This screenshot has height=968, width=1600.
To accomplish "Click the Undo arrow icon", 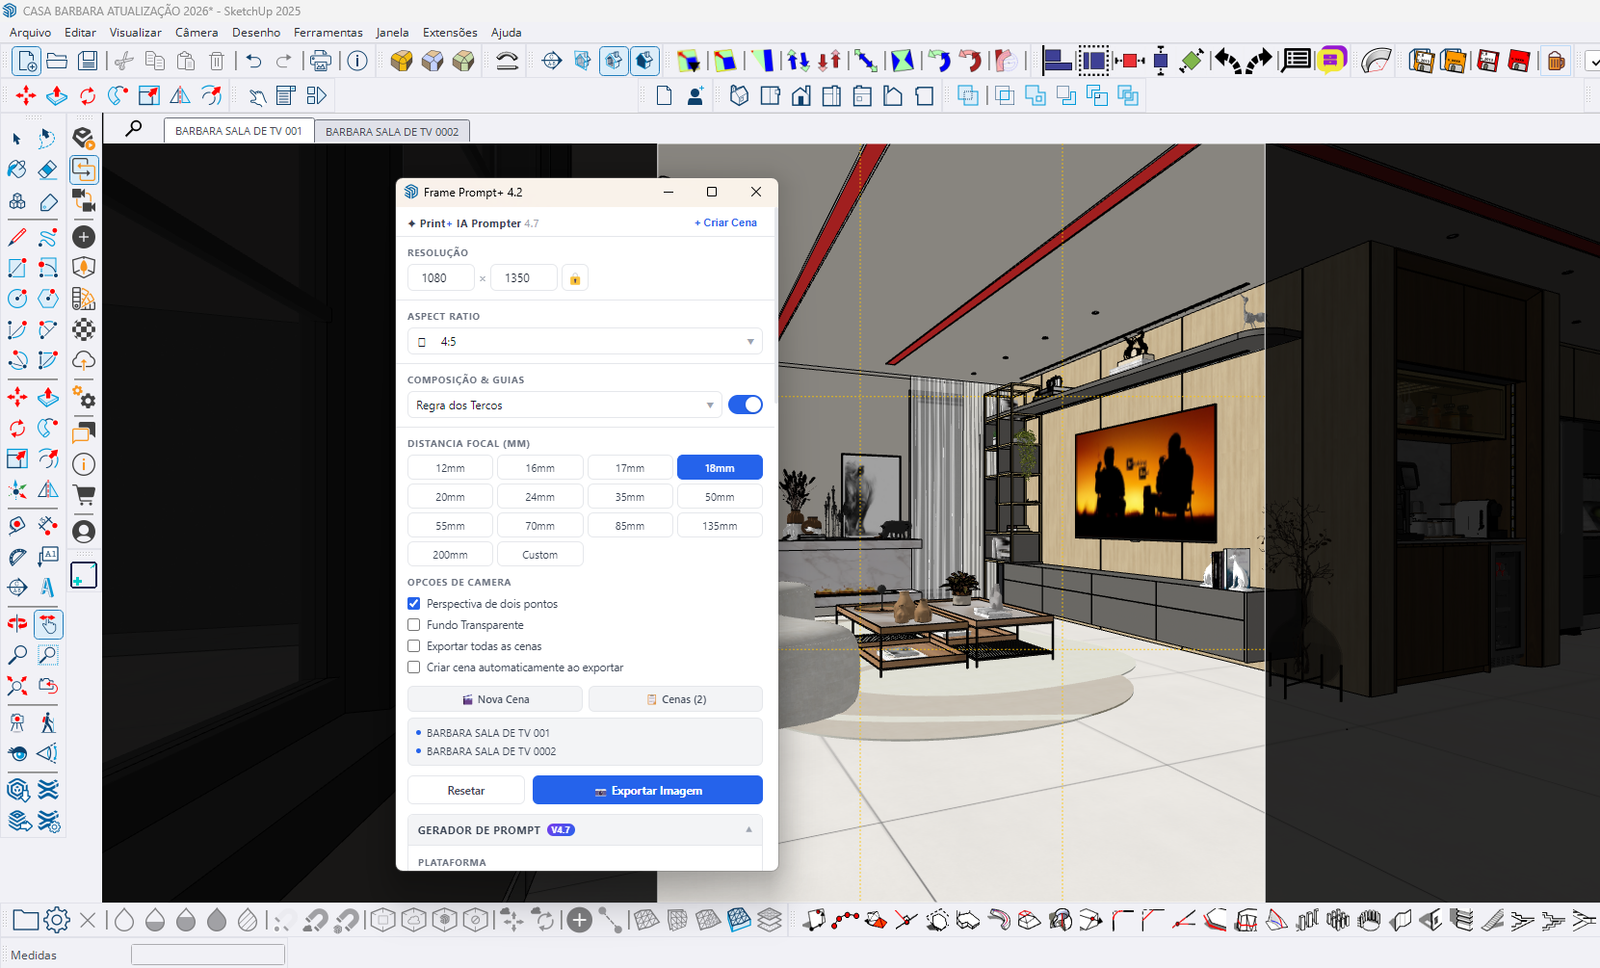I will click(253, 61).
